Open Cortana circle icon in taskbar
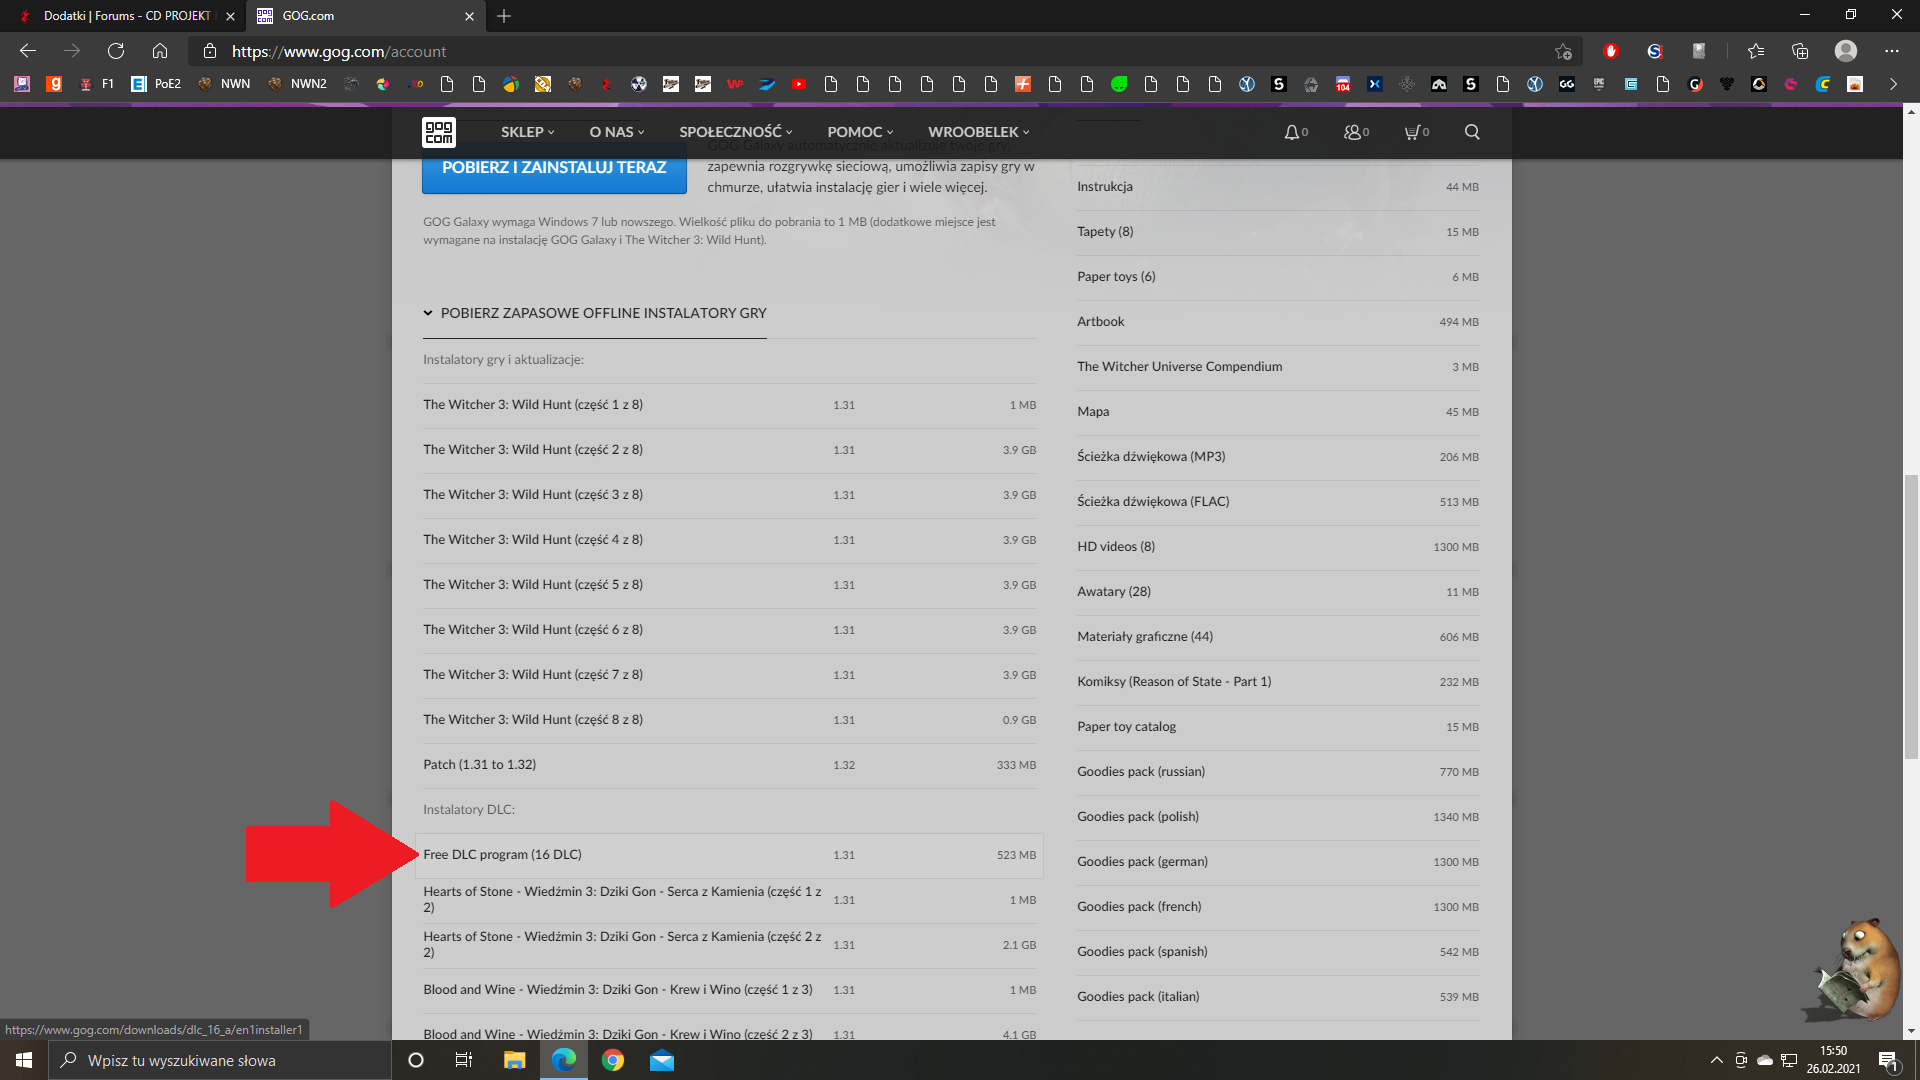 (x=416, y=1060)
